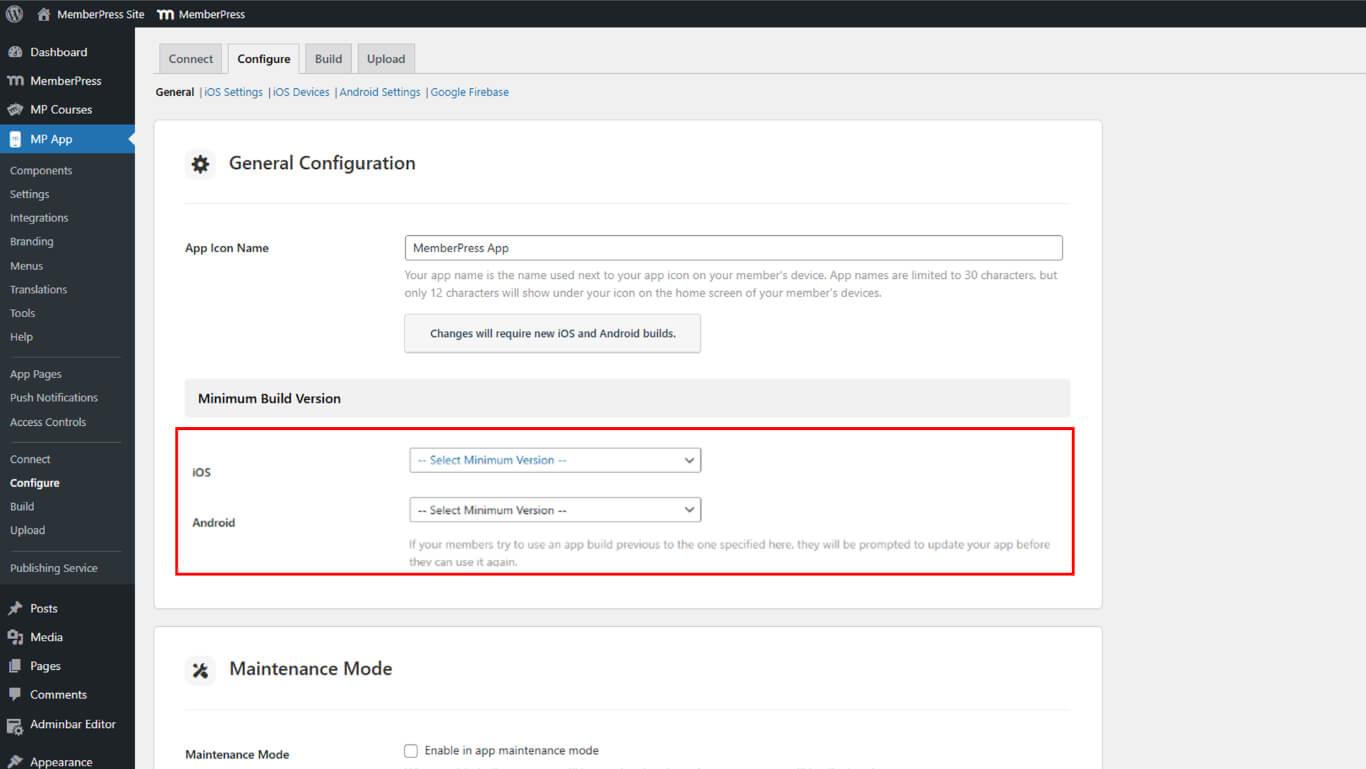Click the Android Settings link

click(380, 92)
